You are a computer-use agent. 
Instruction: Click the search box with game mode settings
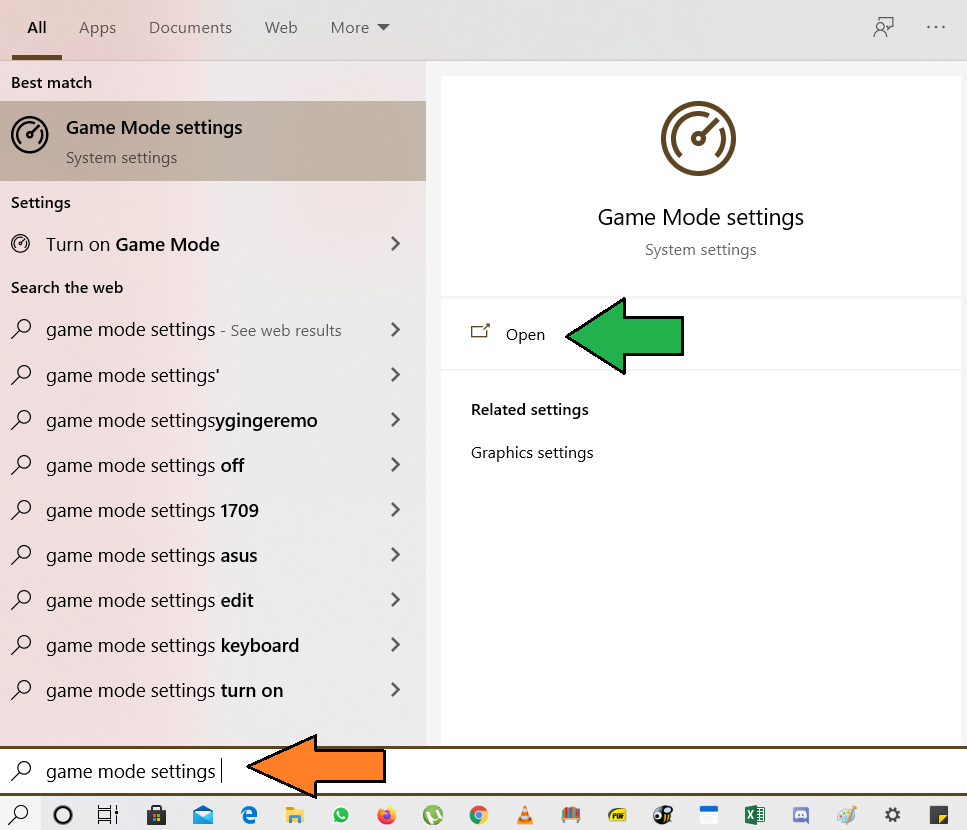tap(484, 771)
